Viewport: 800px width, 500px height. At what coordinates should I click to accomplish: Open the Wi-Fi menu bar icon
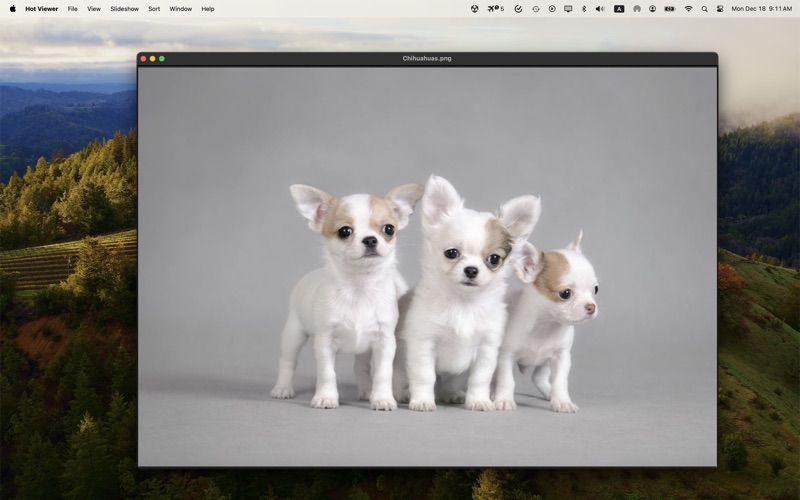click(689, 9)
